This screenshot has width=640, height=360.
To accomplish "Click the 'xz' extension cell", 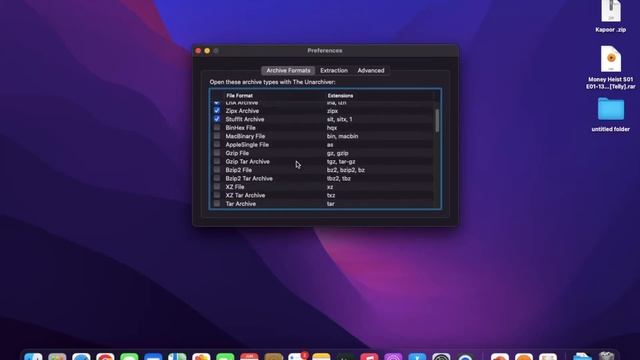I will tap(330, 187).
